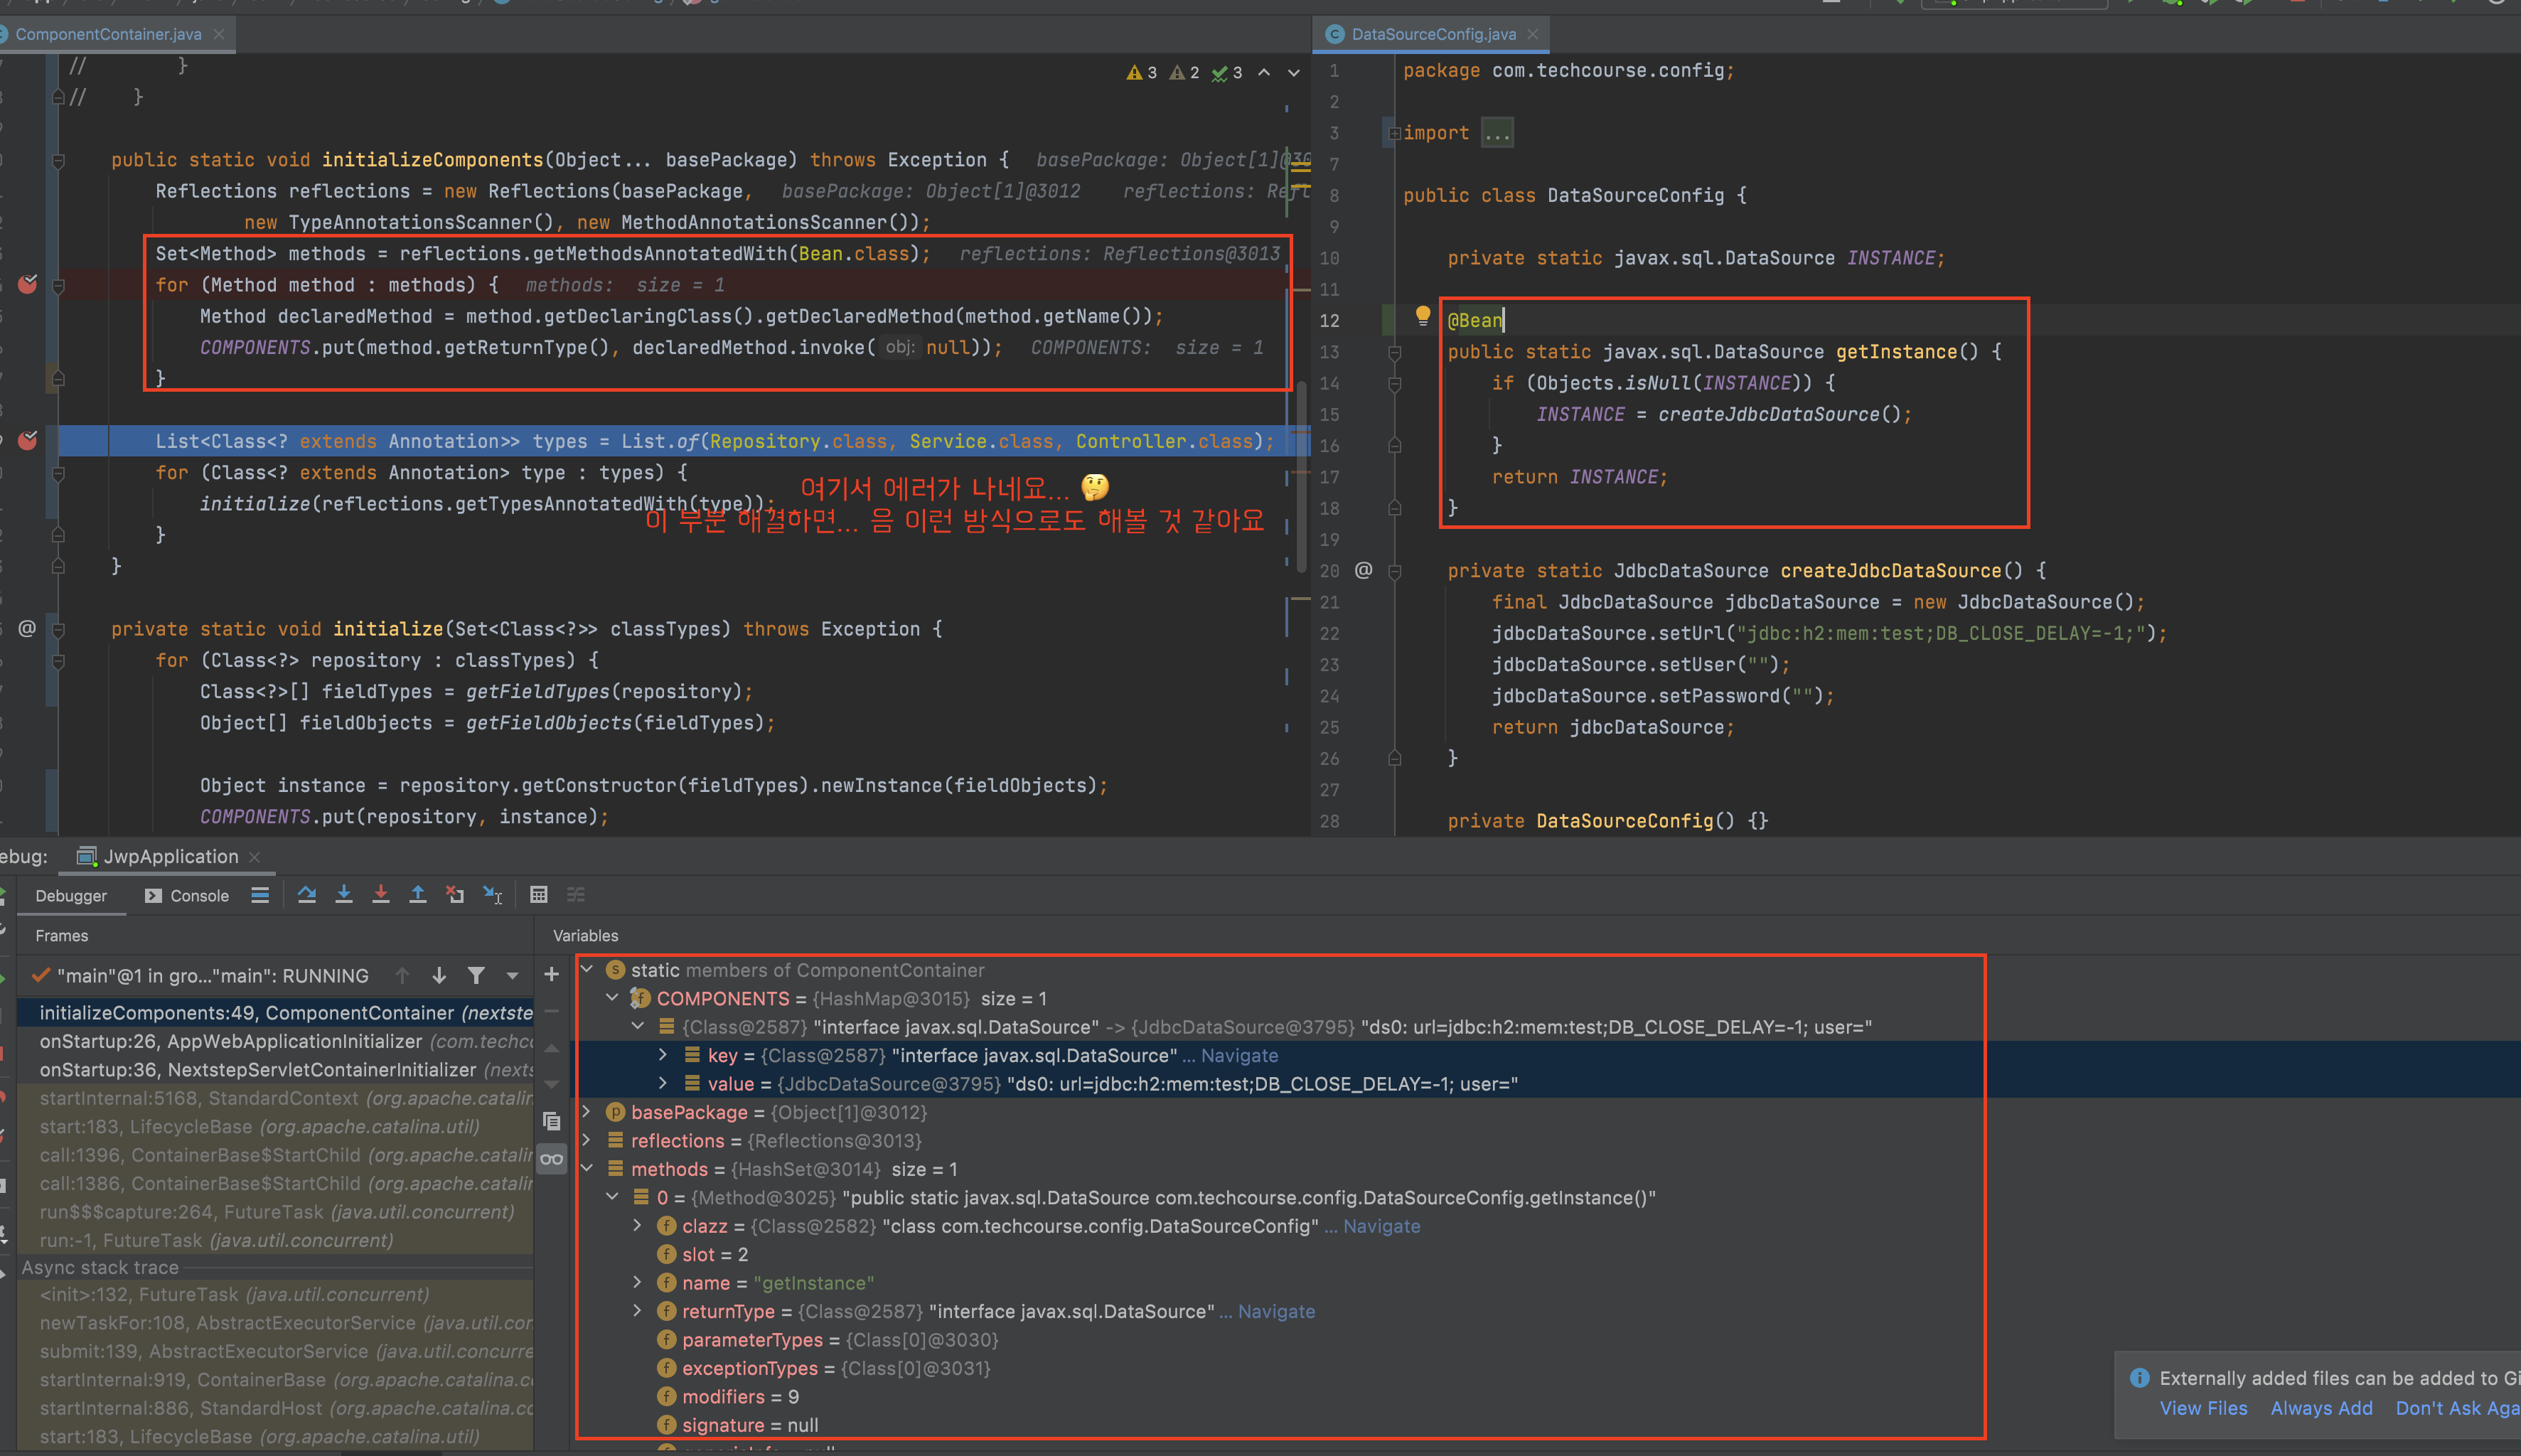
Task: Click the filter frames funnel icon
Action: 476,975
